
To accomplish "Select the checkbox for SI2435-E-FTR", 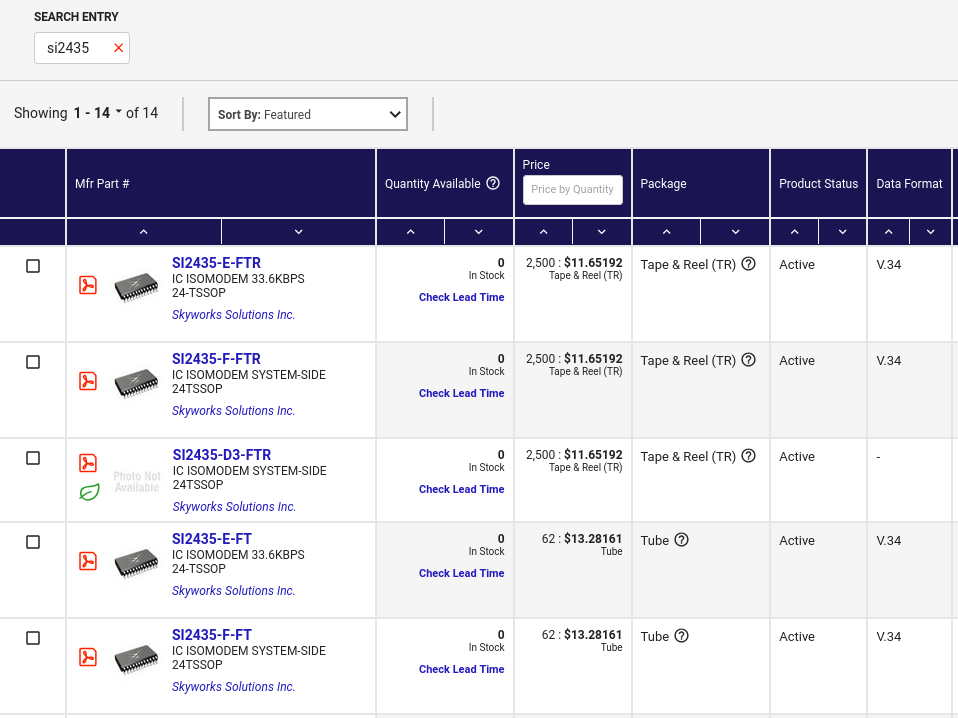I will click(33, 266).
